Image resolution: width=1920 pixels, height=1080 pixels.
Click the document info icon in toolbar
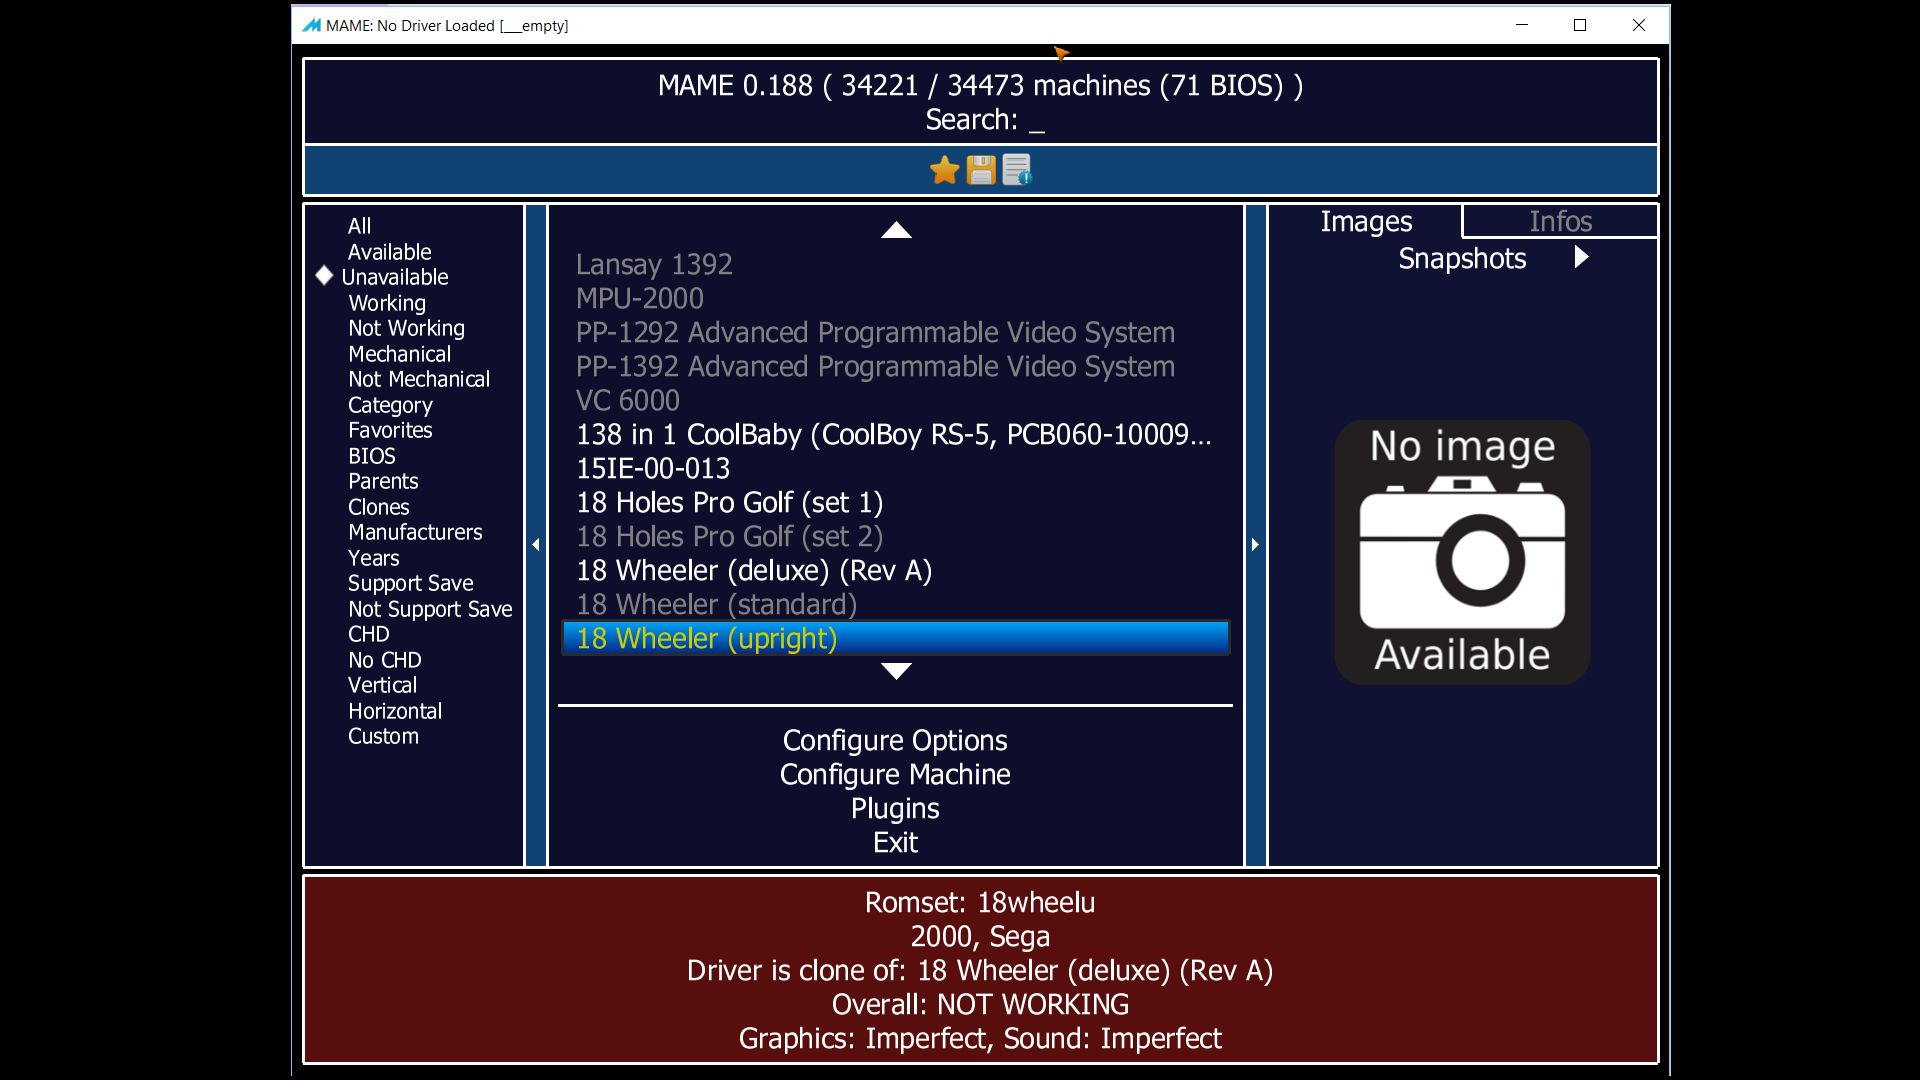pyautogui.click(x=1017, y=170)
